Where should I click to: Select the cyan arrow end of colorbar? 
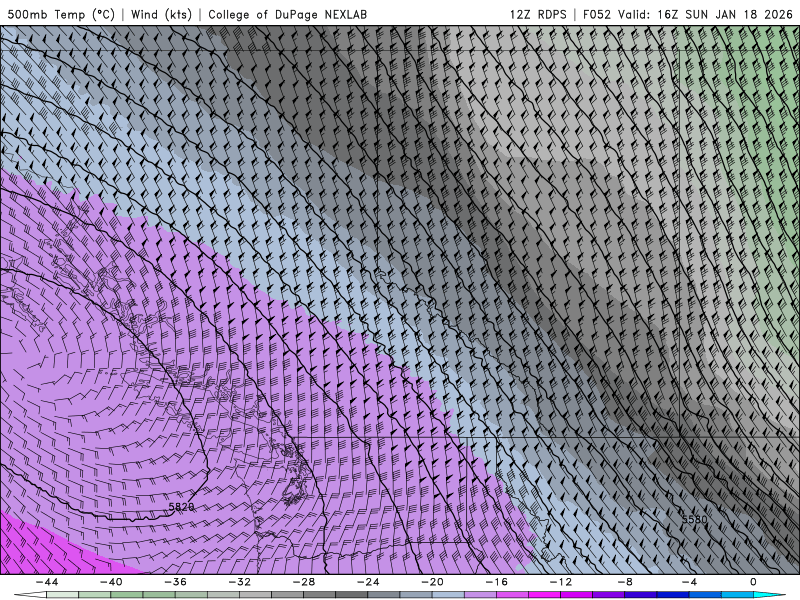tap(770, 595)
